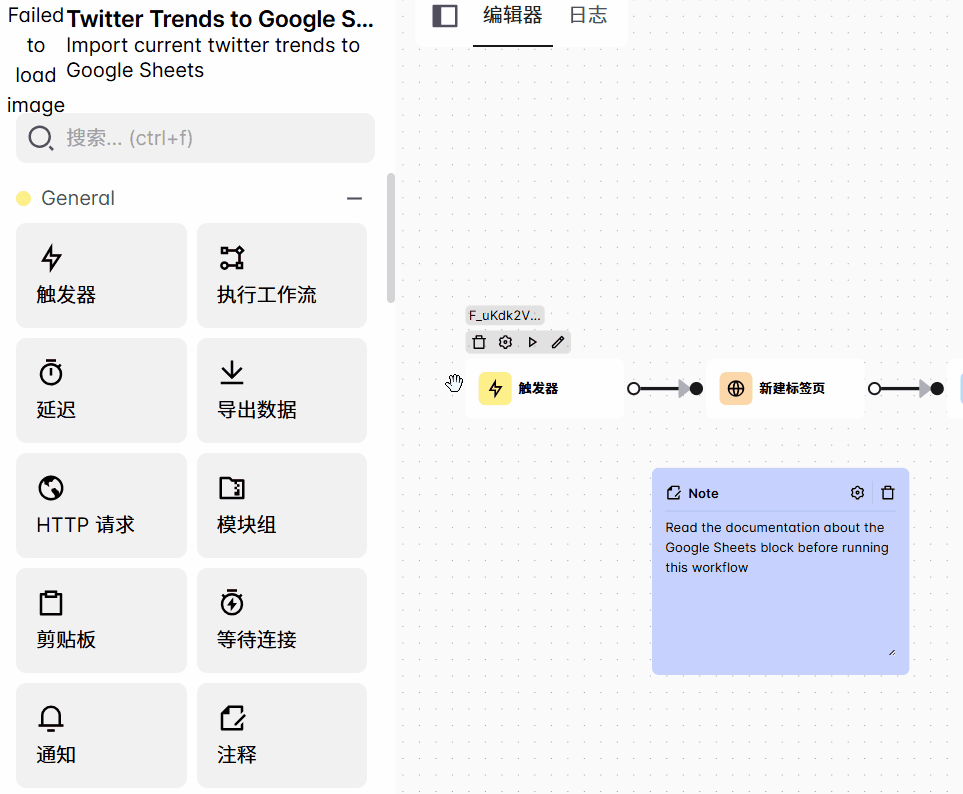Click the trigger node output port
This screenshot has height=794, width=963.
coord(634,389)
